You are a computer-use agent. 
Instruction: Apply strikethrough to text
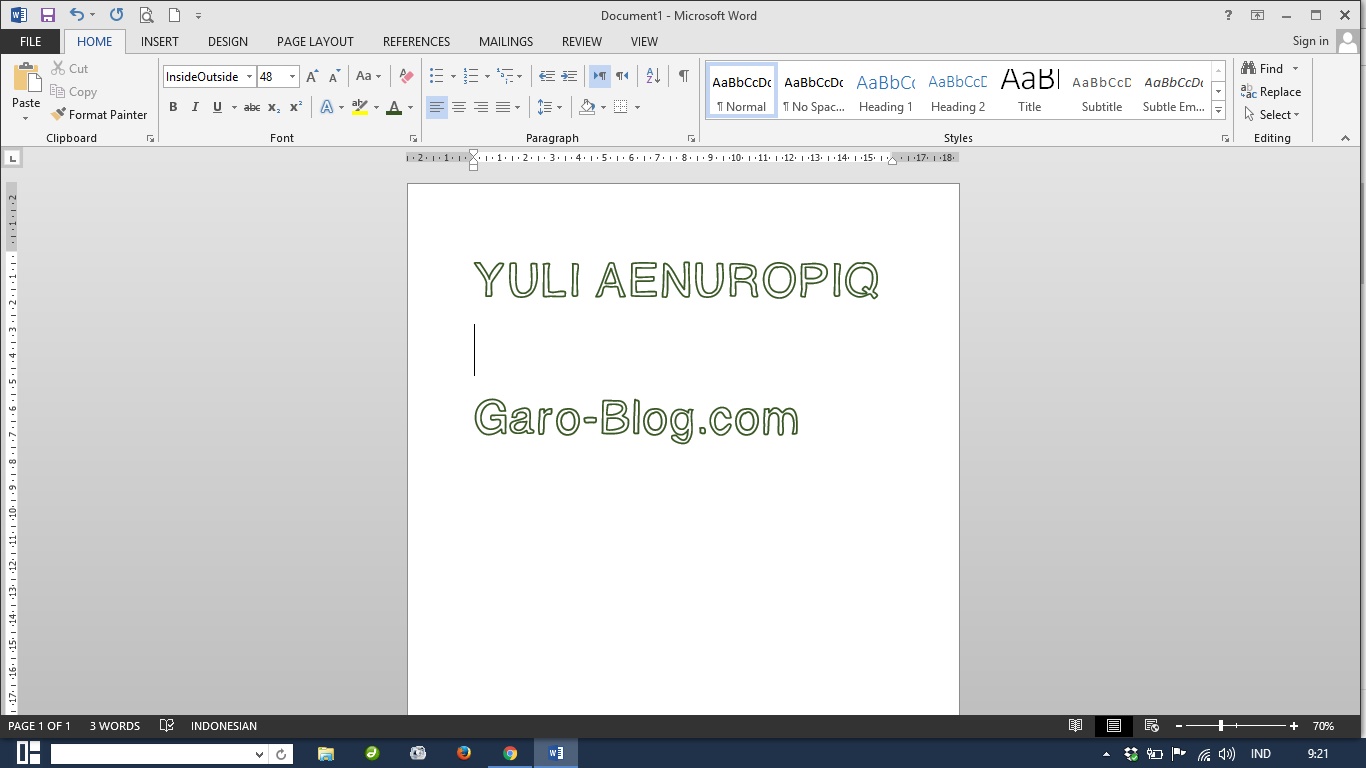[251, 107]
